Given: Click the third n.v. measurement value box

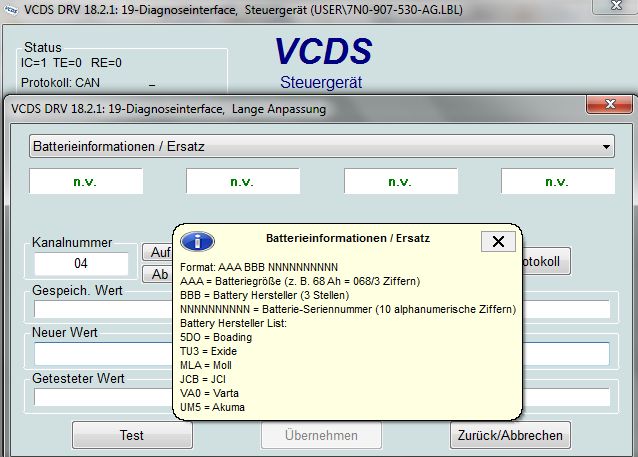Looking at the screenshot, I should click(x=401, y=181).
